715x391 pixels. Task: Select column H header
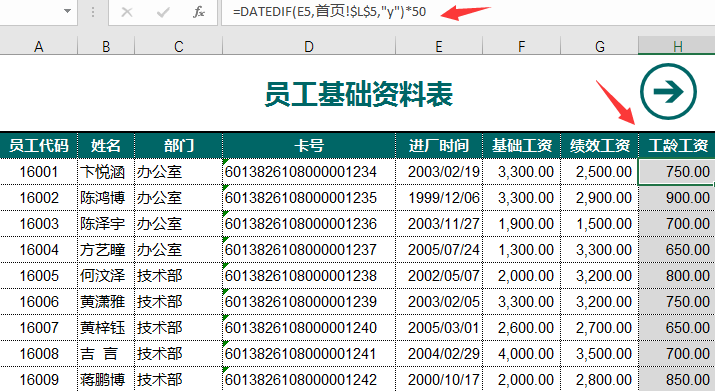pos(677,46)
